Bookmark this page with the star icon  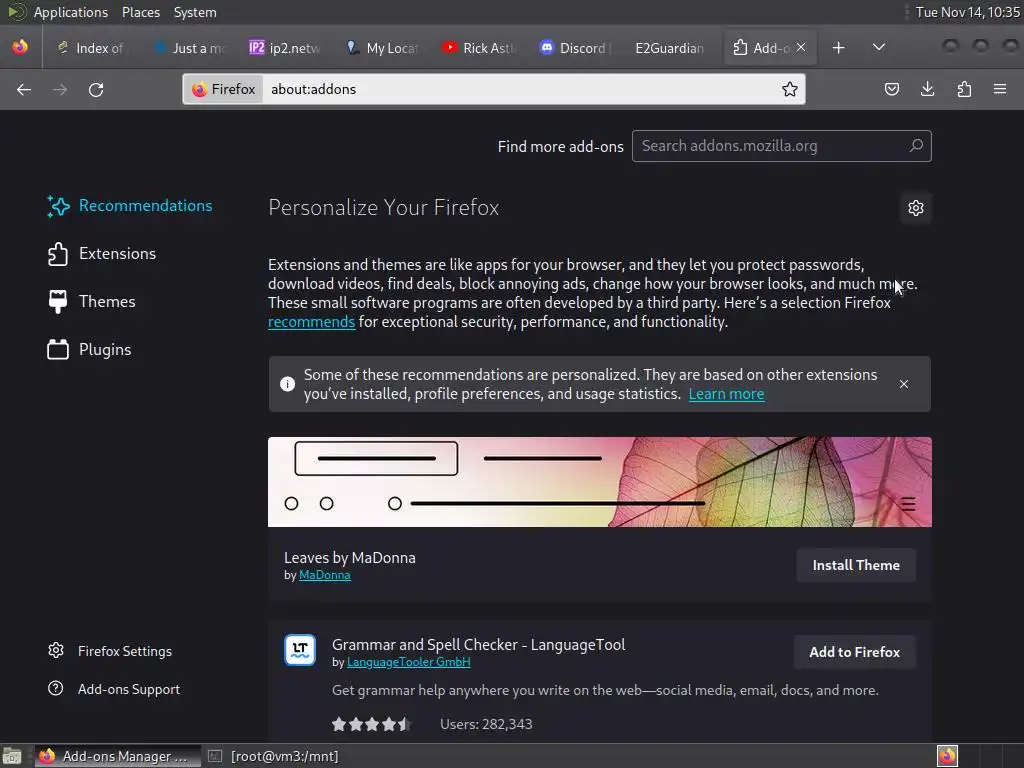[x=790, y=89]
